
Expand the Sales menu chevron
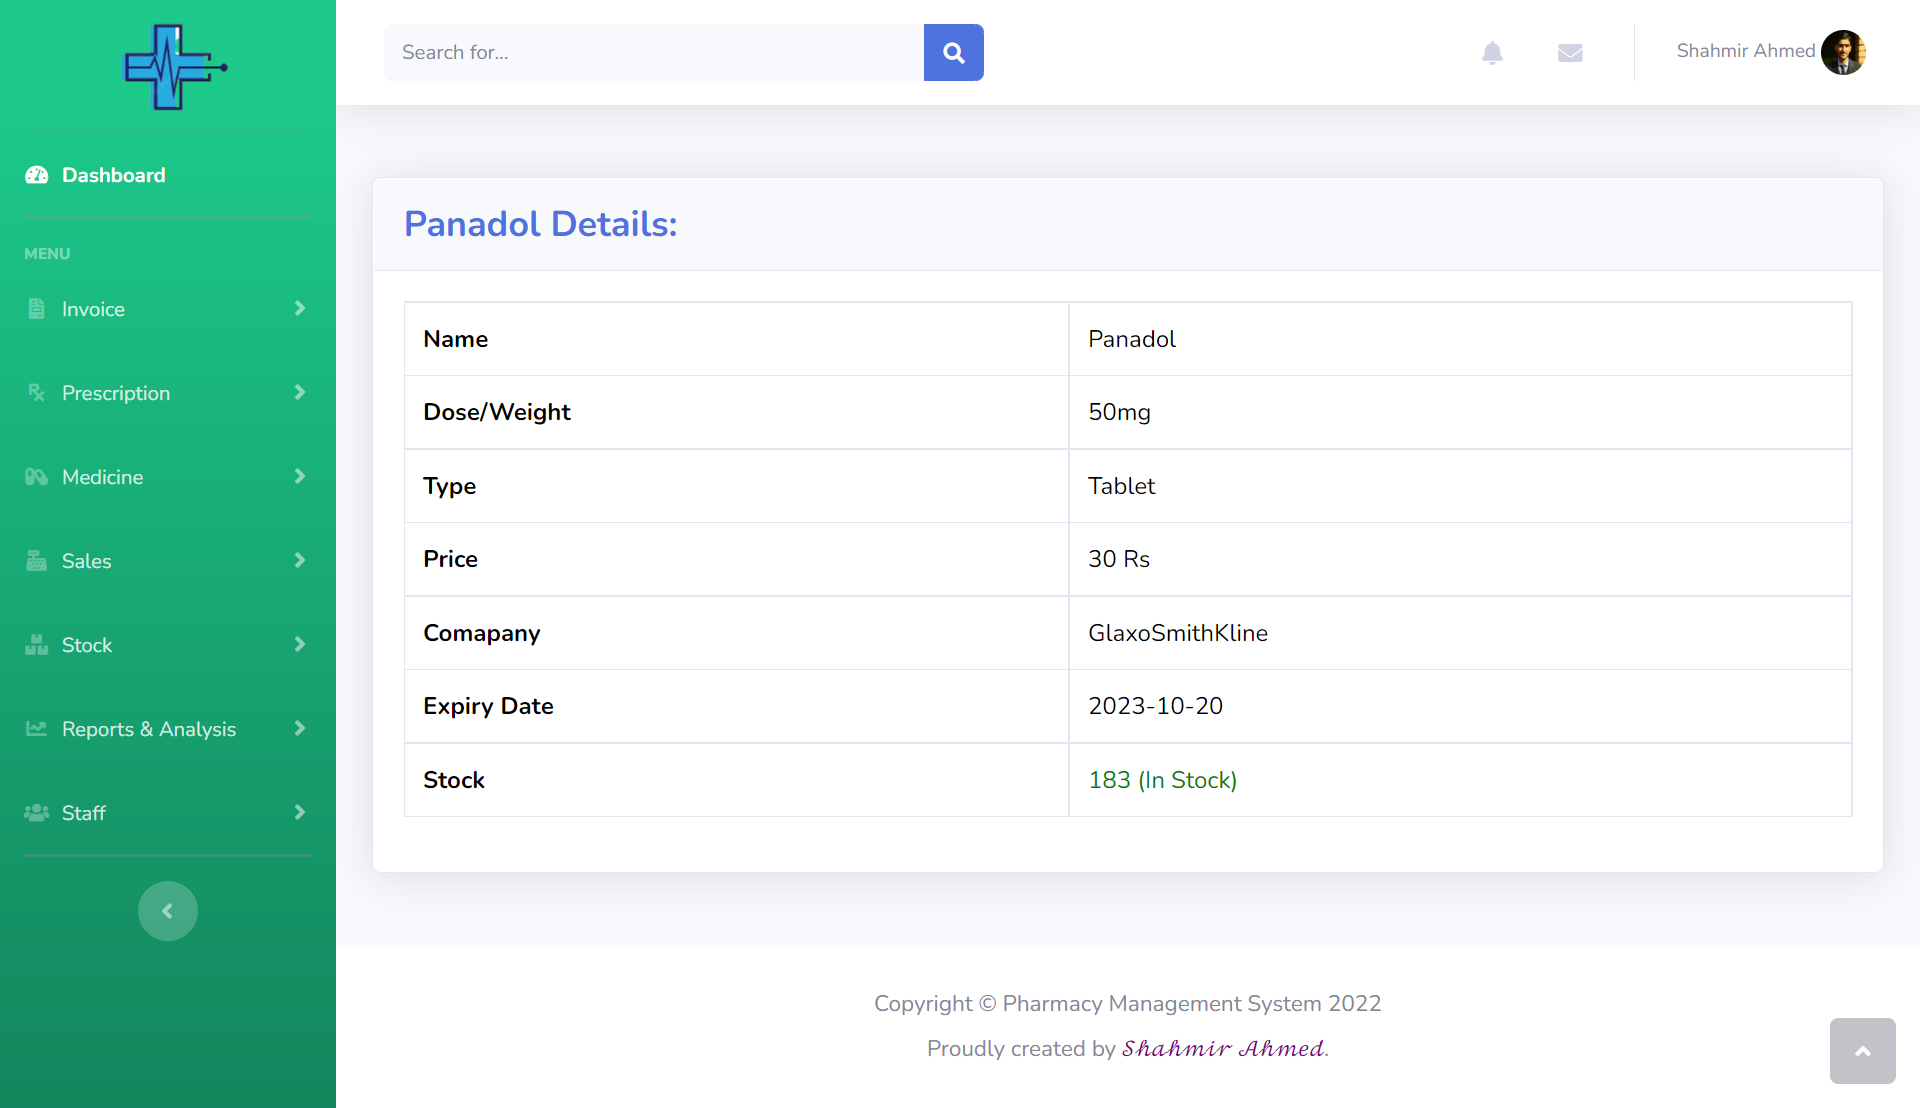point(299,561)
